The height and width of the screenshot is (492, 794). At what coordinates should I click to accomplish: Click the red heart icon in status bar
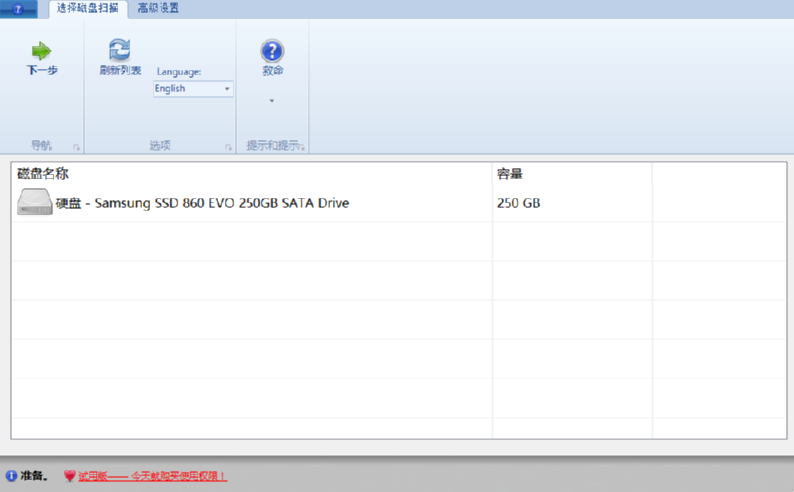point(69,476)
